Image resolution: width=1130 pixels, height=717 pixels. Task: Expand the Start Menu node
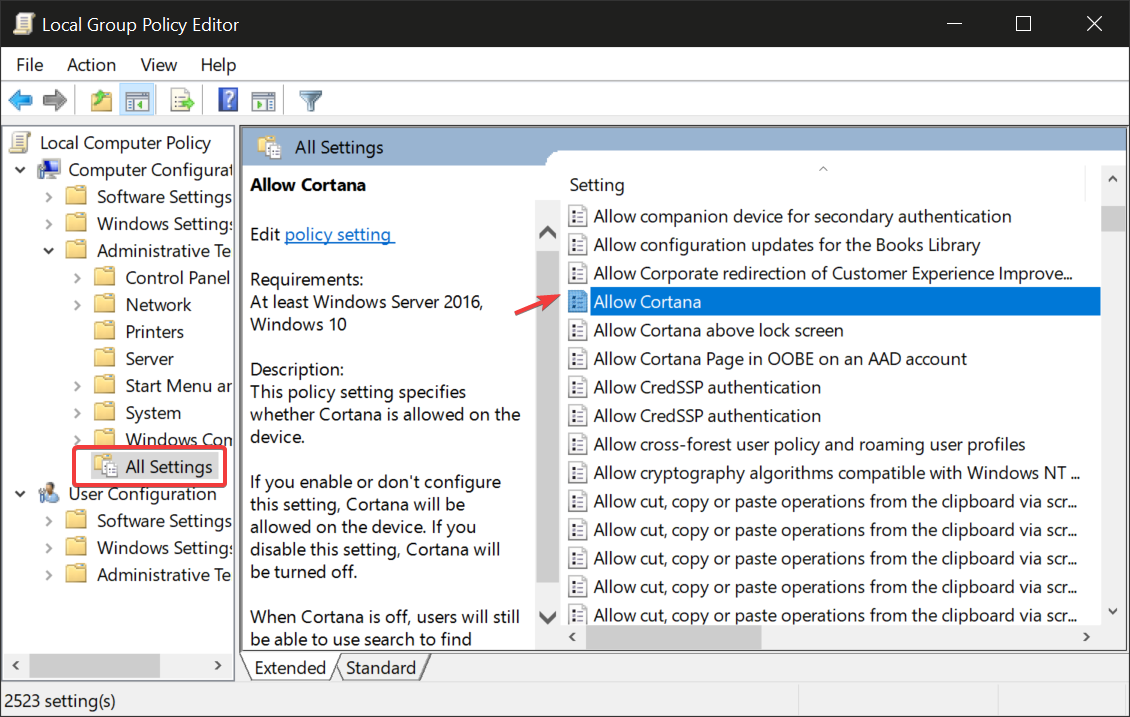click(x=77, y=386)
